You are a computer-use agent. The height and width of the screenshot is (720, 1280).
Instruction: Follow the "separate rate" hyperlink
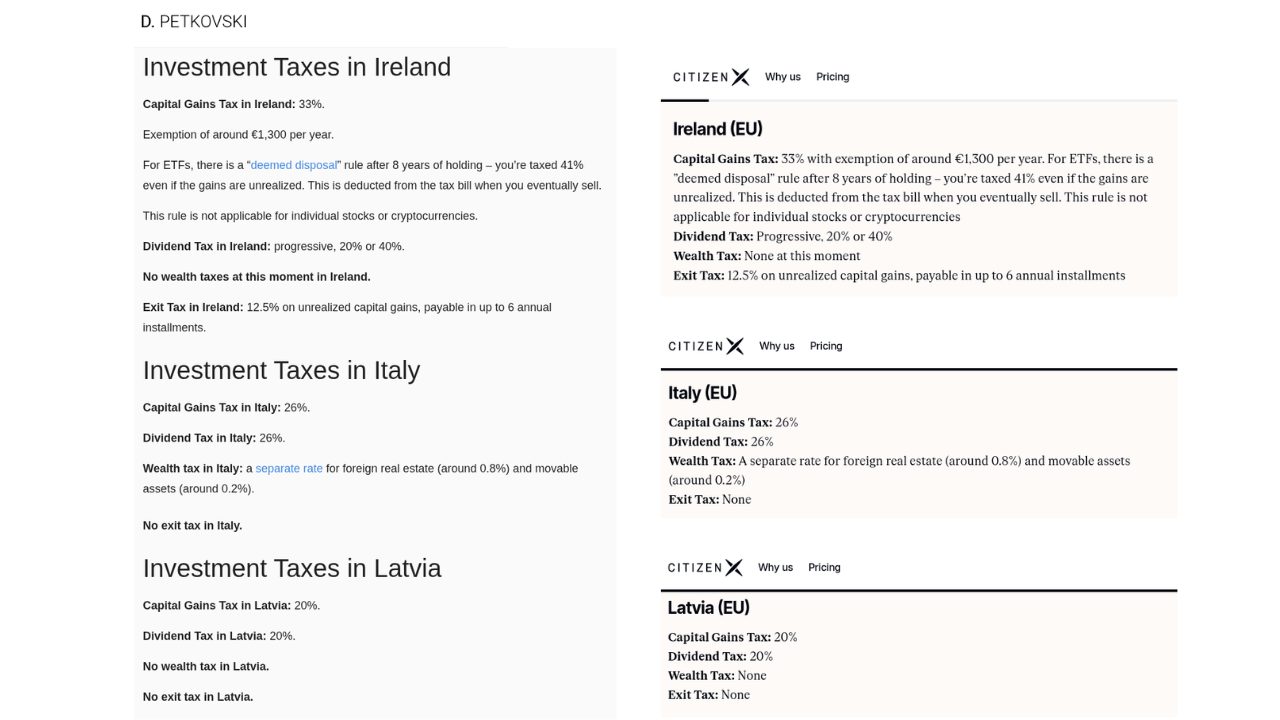point(289,468)
